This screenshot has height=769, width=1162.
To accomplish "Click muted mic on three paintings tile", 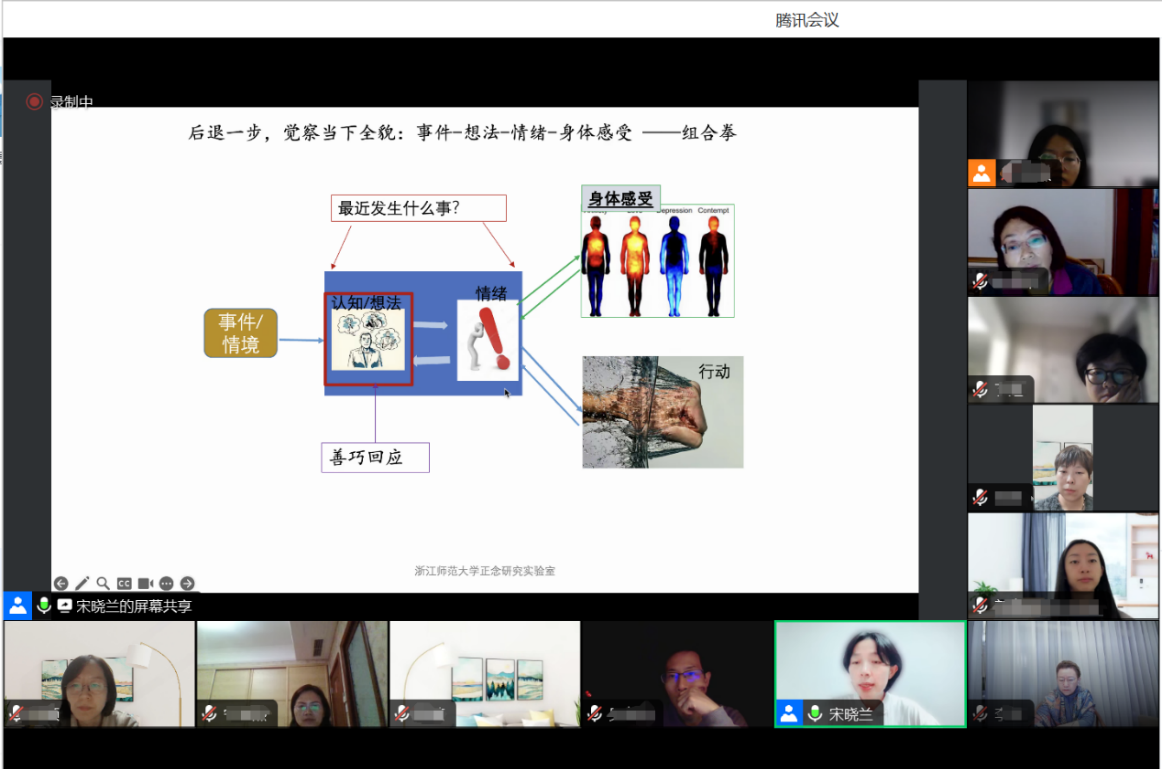I will point(402,713).
